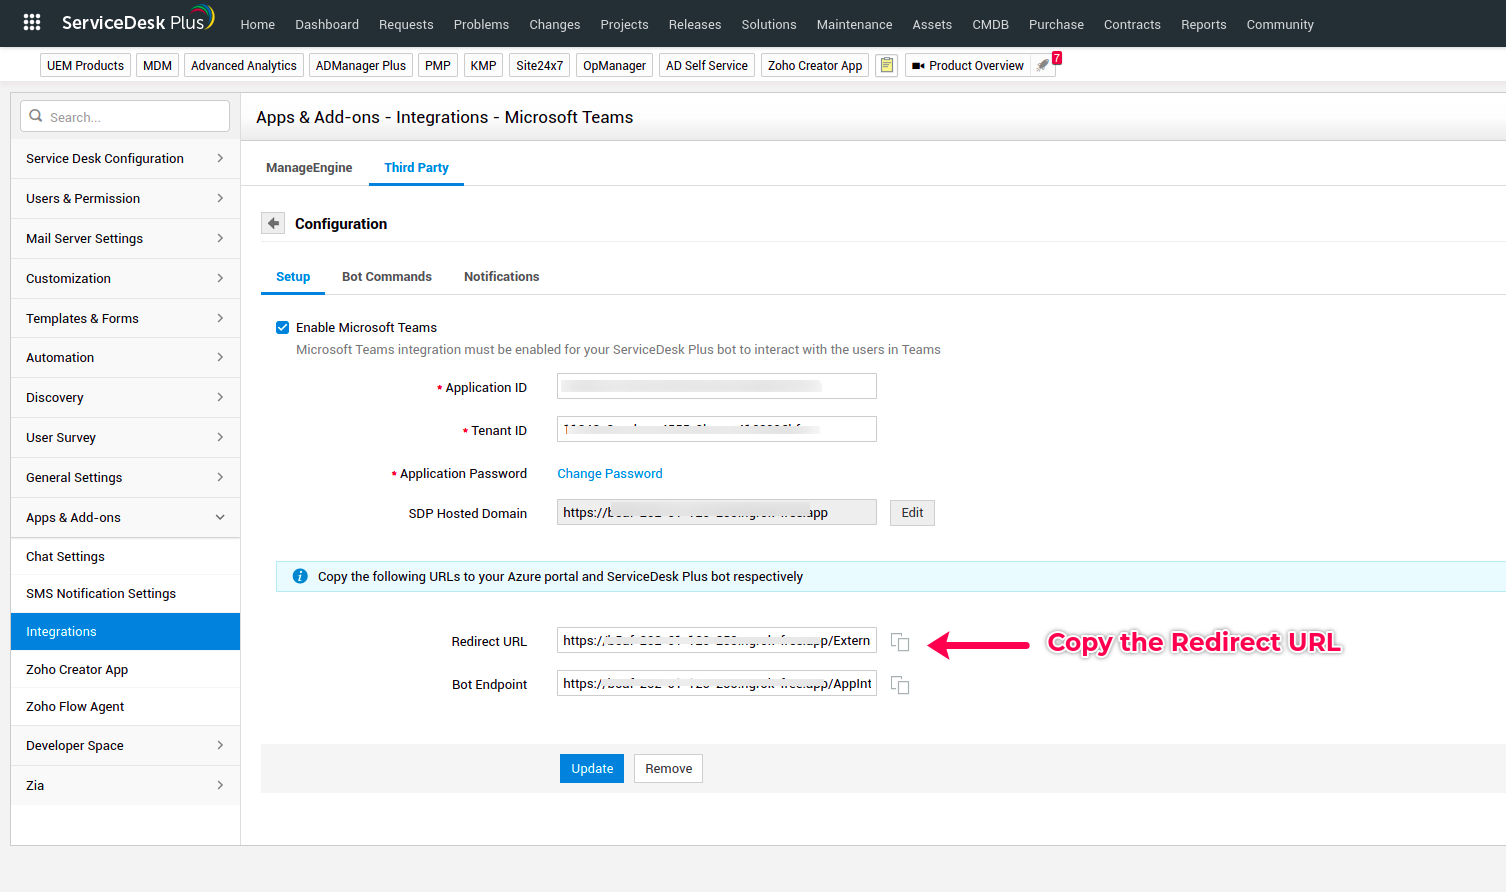The image size is (1506, 892).
Task: Click the back arrow beside Configuration
Action: coord(273,223)
